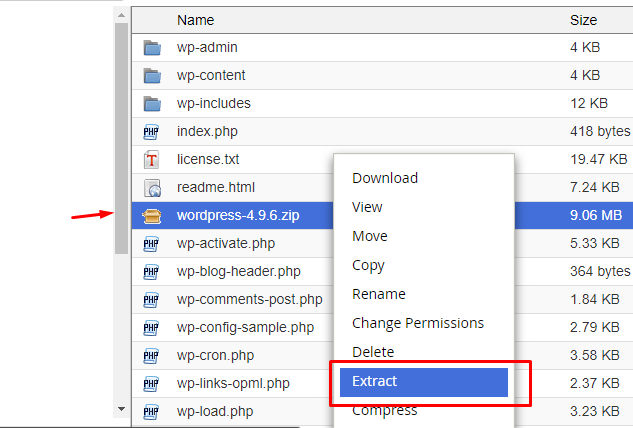Click the 1.84 KB size value
Viewport: 633px width, 428px height.
(x=595, y=300)
